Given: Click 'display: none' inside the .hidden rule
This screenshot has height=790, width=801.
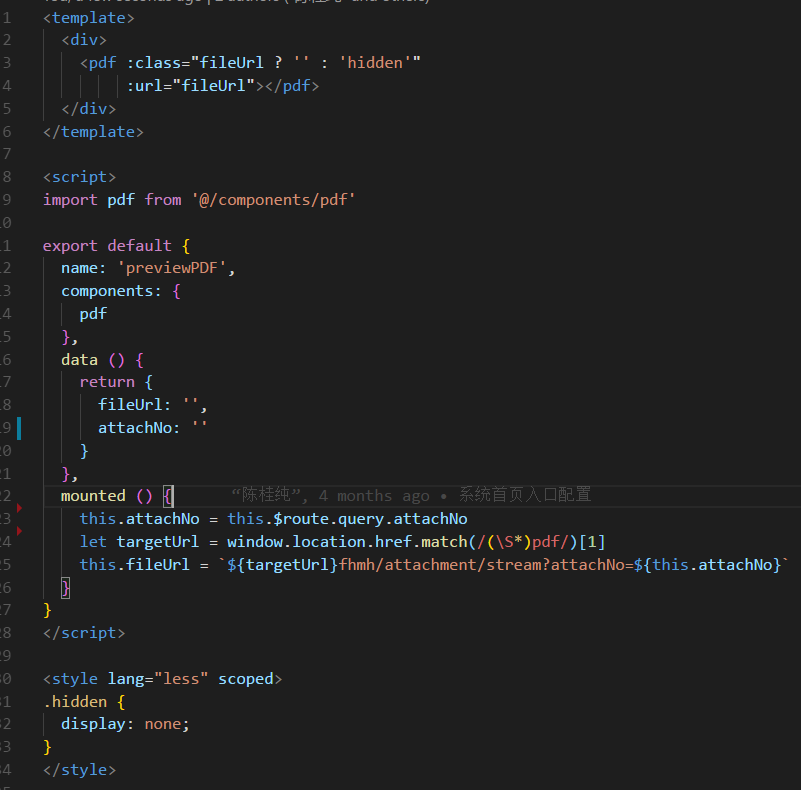Looking at the screenshot, I should pos(125,723).
